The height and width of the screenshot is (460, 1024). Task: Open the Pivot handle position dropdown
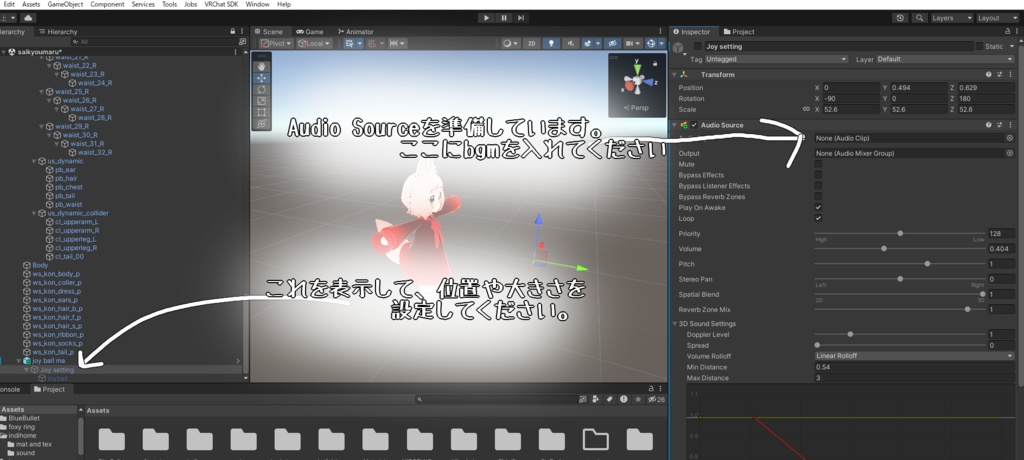pos(276,43)
